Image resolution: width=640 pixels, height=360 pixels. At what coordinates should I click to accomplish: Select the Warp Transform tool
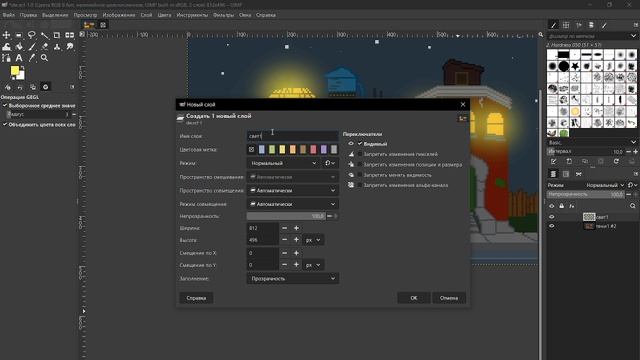pyautogui.click(x=7, y=47)
